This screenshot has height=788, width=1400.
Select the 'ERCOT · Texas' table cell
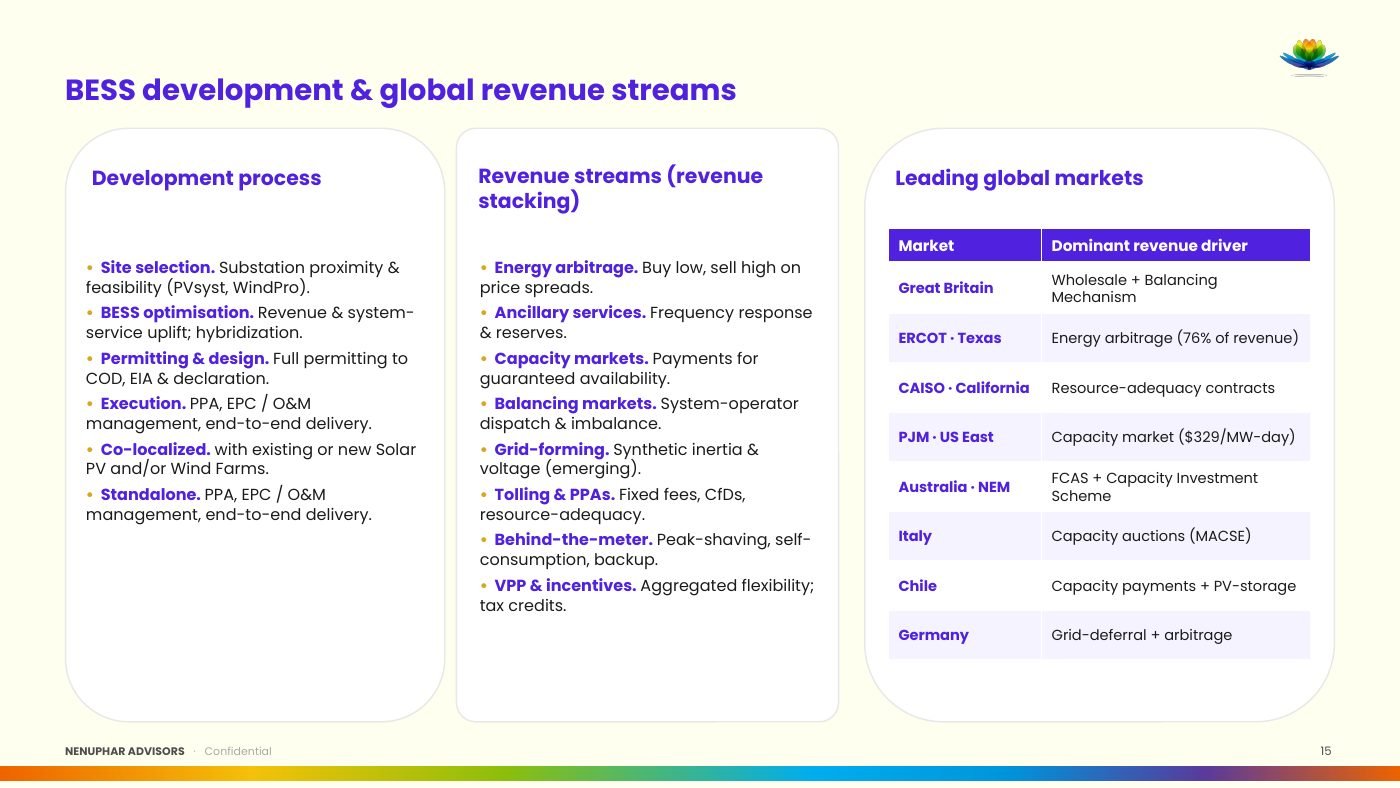tap(964, 338)
